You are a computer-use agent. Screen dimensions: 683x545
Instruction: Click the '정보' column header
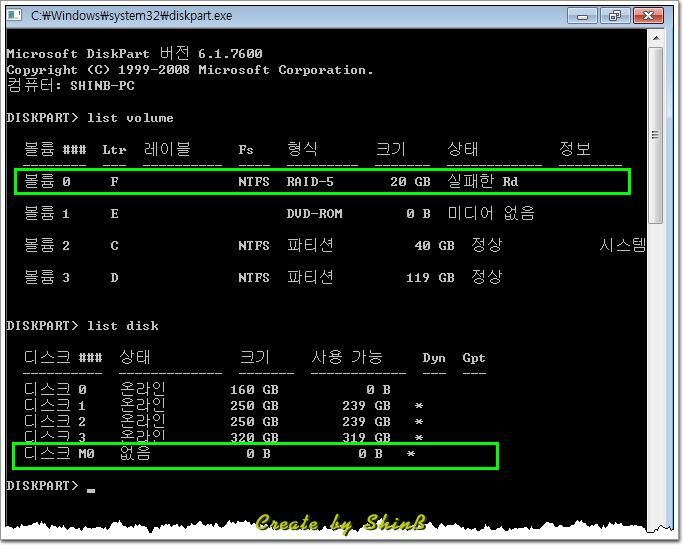[575, 149]
